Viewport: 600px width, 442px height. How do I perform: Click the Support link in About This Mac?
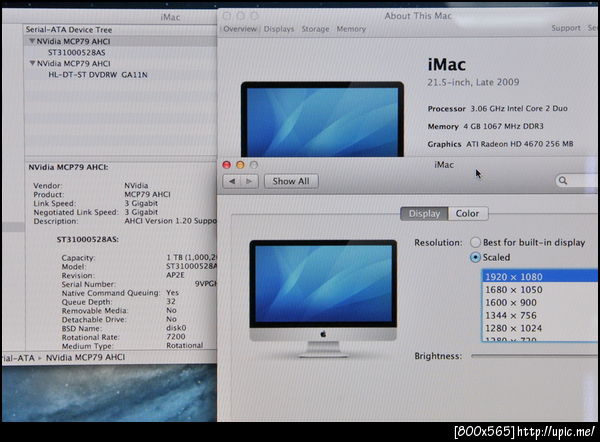[566, 28]
